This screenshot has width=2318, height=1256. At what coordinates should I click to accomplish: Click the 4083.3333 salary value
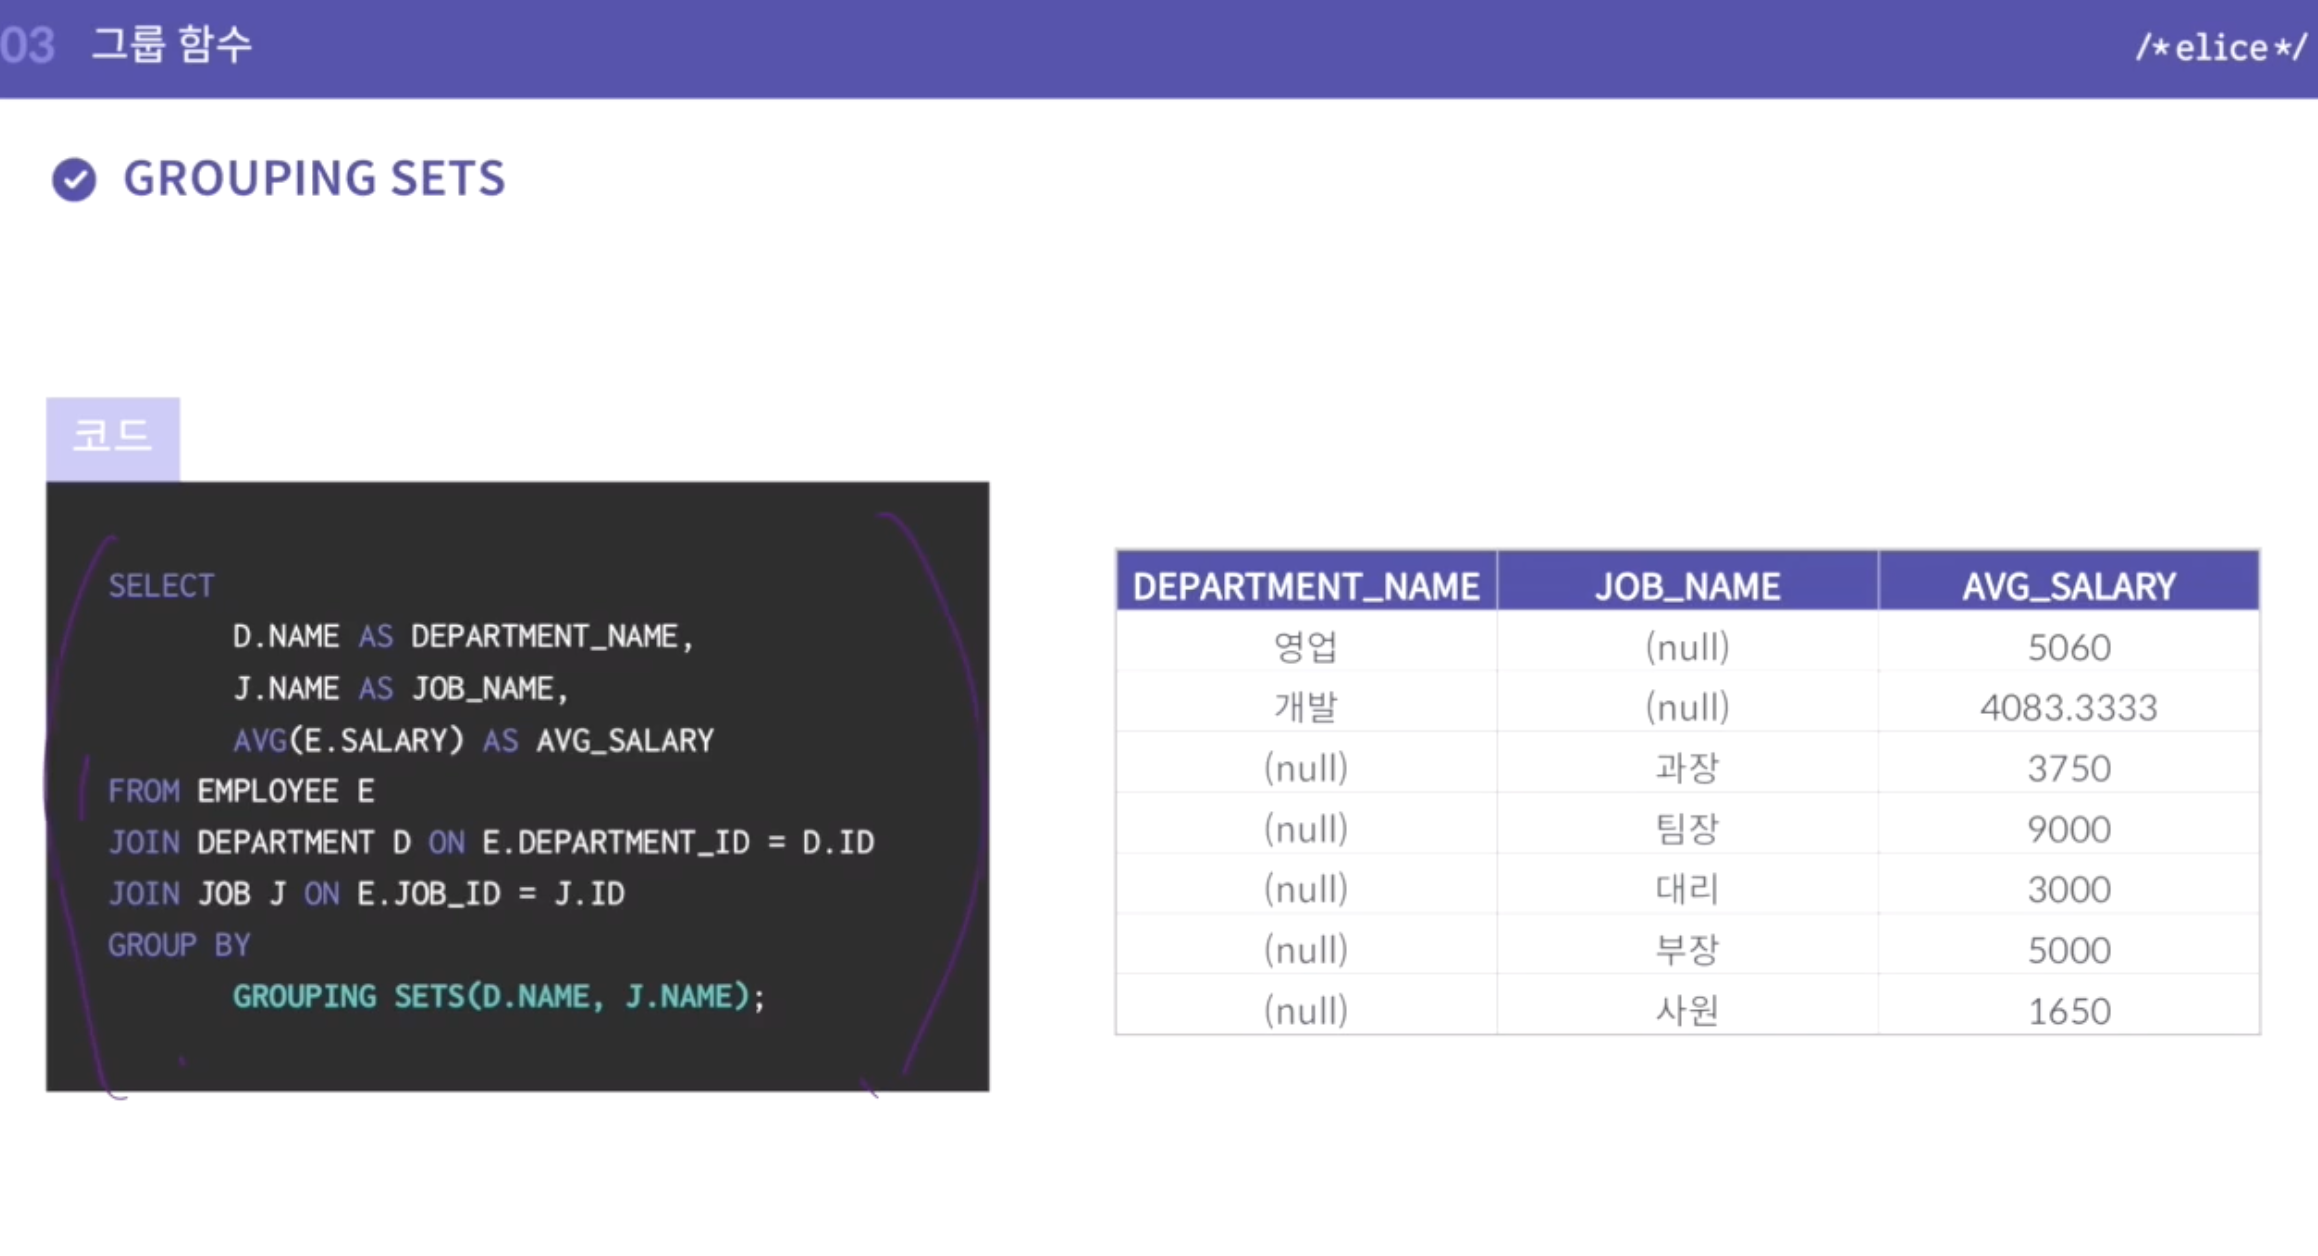(x=2068, y=707)
